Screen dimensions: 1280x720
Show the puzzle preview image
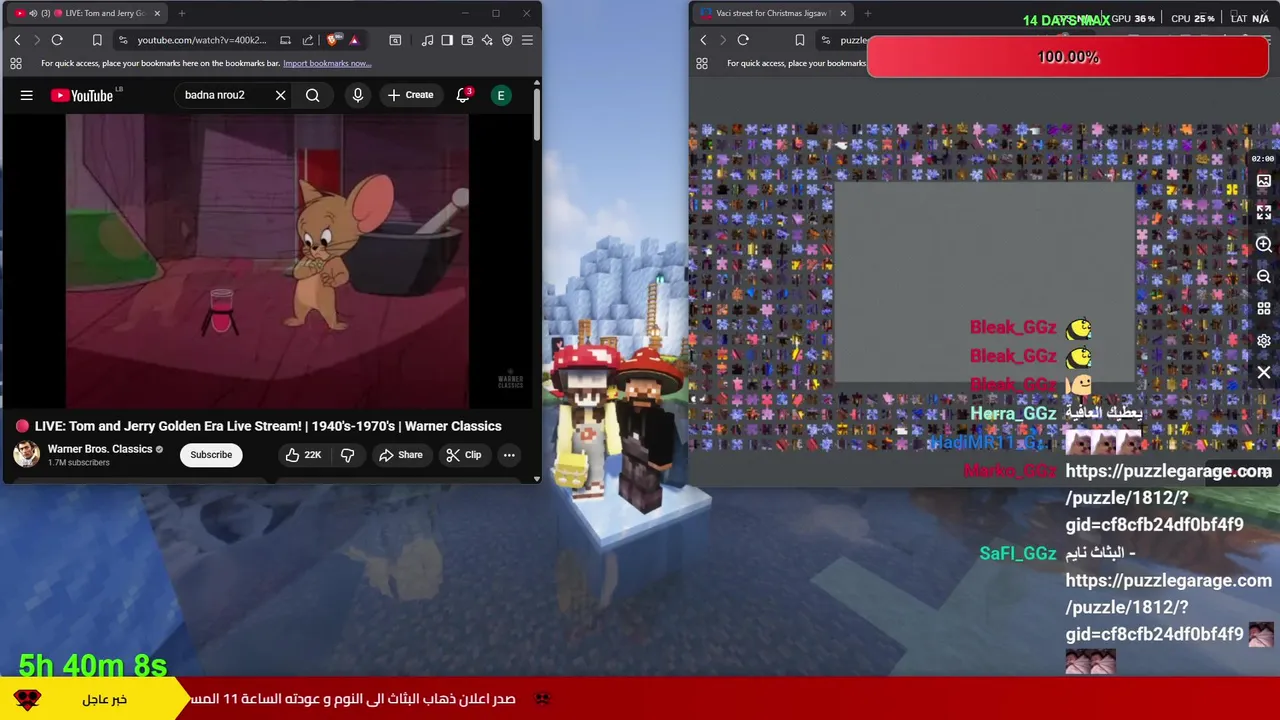(x=1264, y=181)
